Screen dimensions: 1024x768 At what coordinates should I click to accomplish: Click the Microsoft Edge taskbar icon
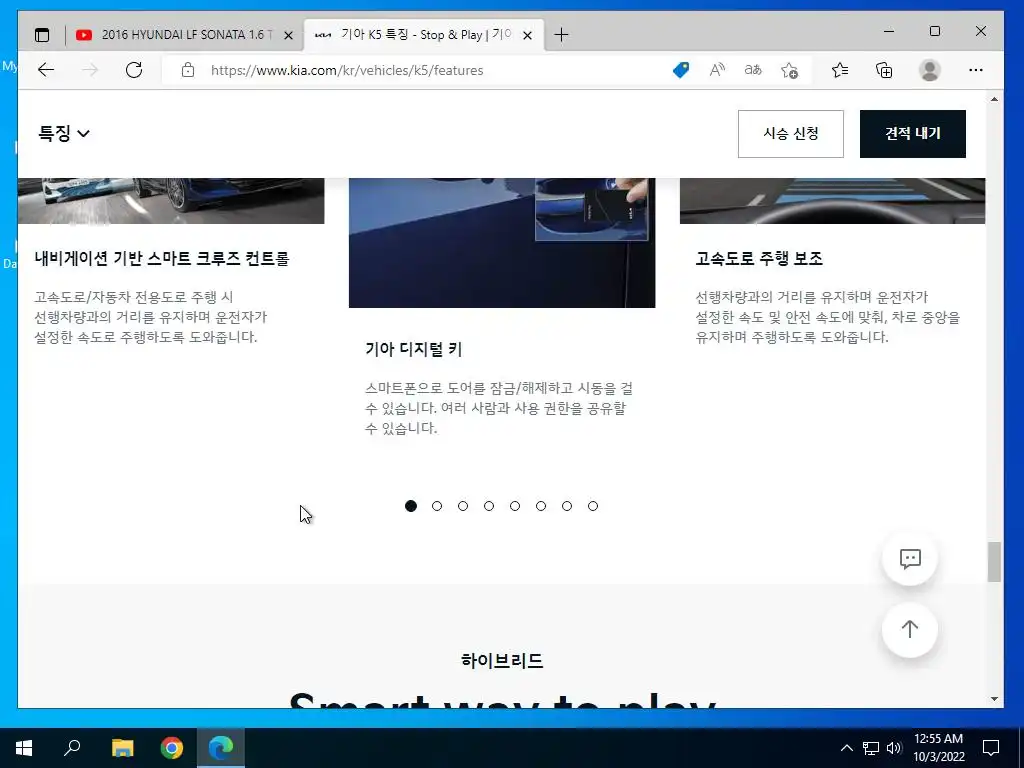click(221, 748)
